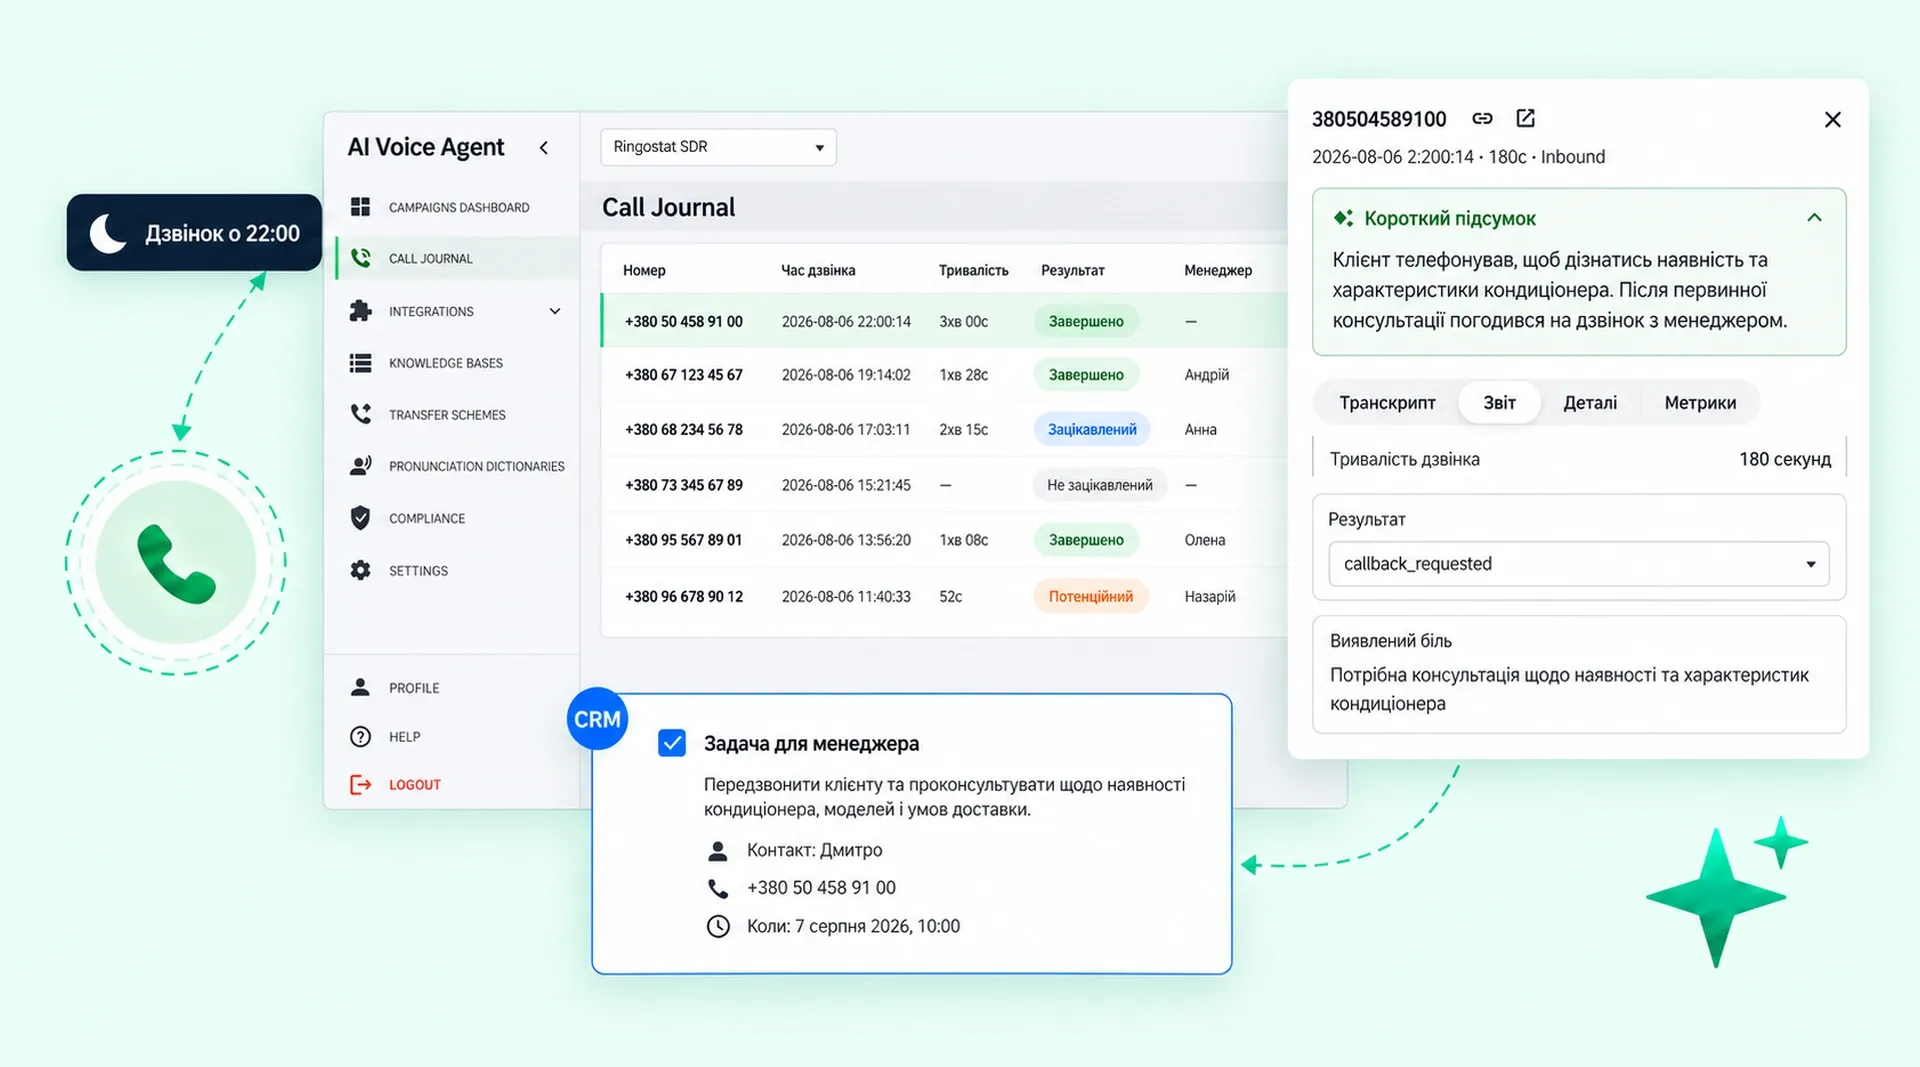Select call row +380 50 458 91 00
This screenshot has height=1067, width=1920.
[944, 321]
